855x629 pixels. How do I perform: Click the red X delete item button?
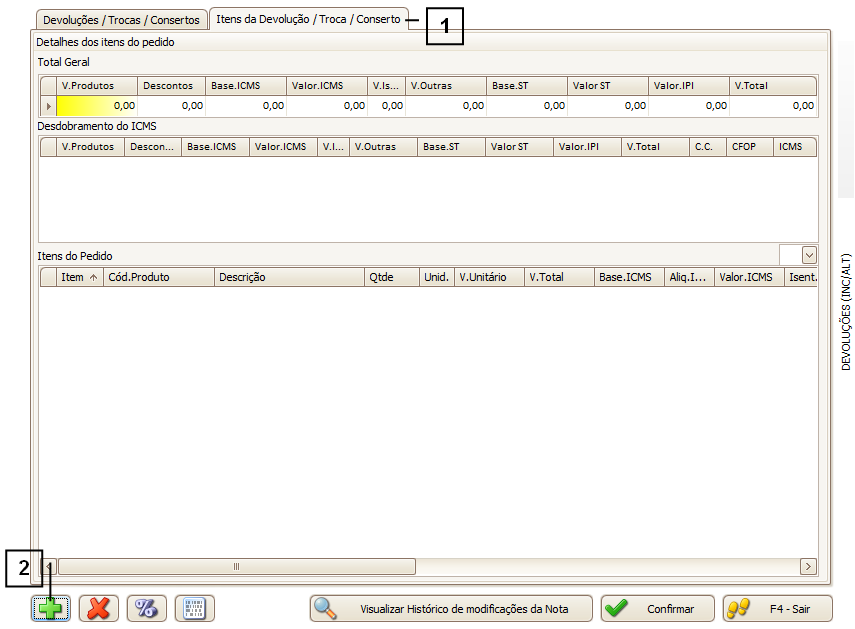[x=99, y=608]
